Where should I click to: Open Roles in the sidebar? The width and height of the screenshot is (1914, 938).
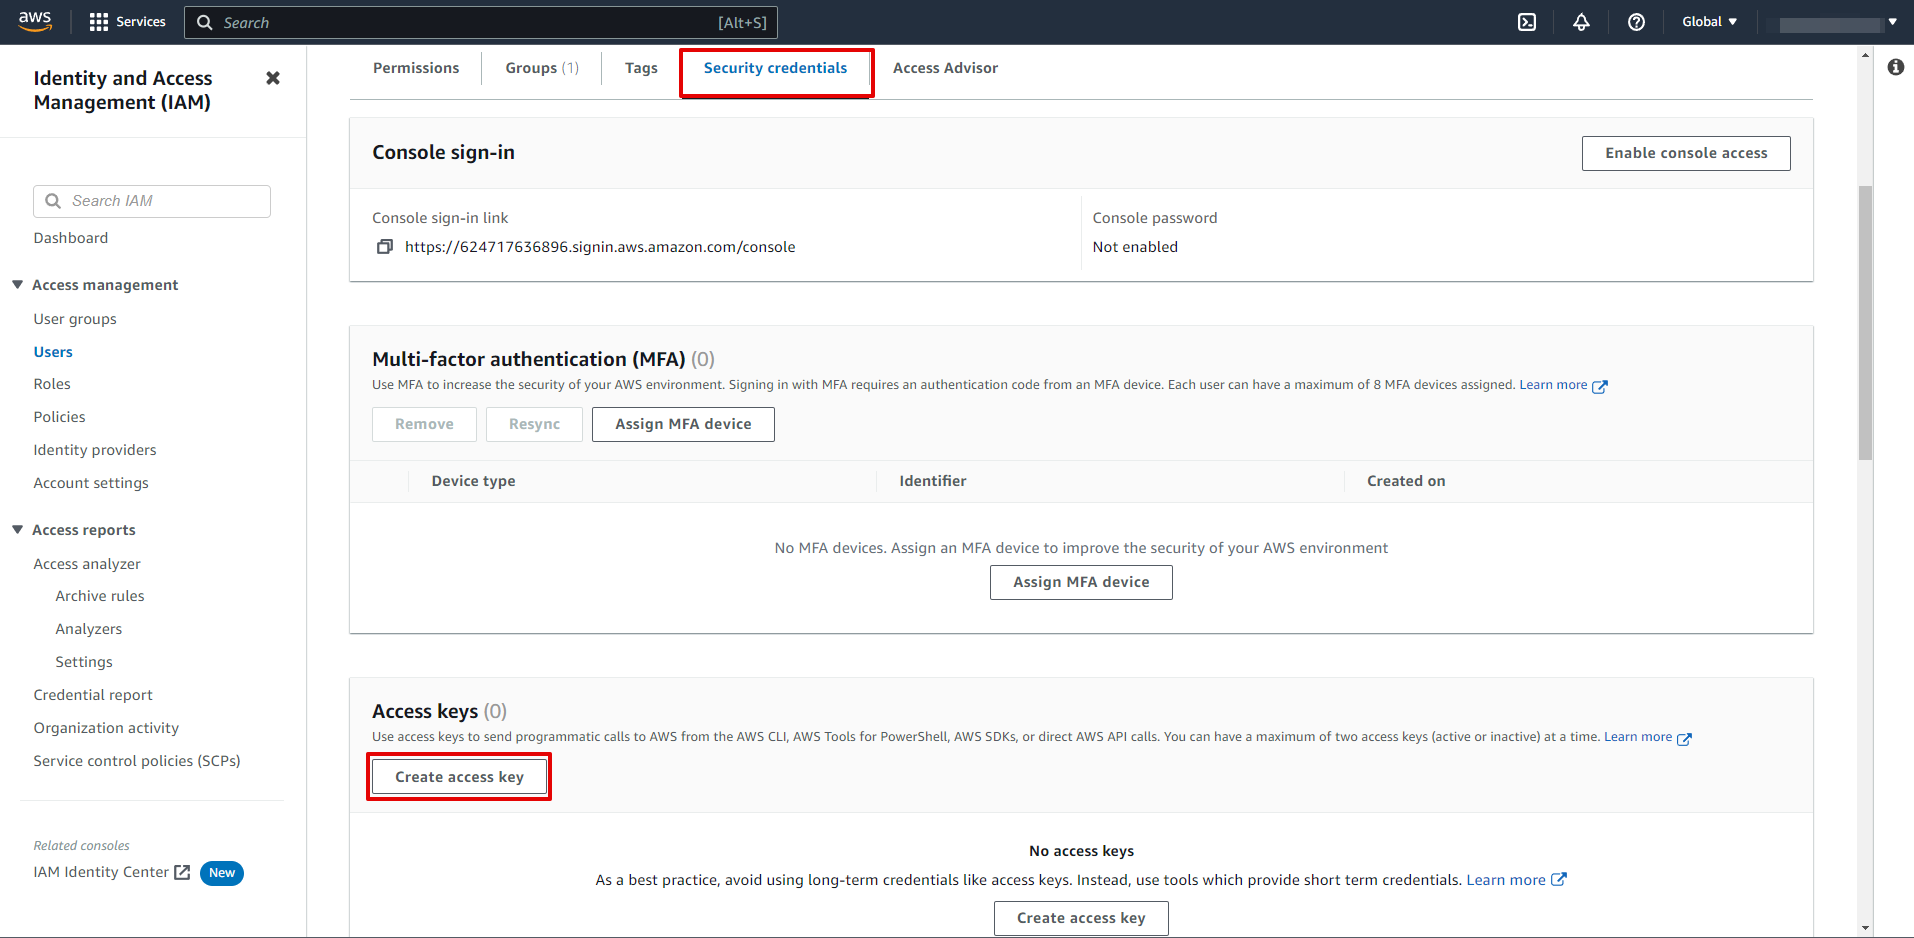pyautogui.click(x=52, y=384)
